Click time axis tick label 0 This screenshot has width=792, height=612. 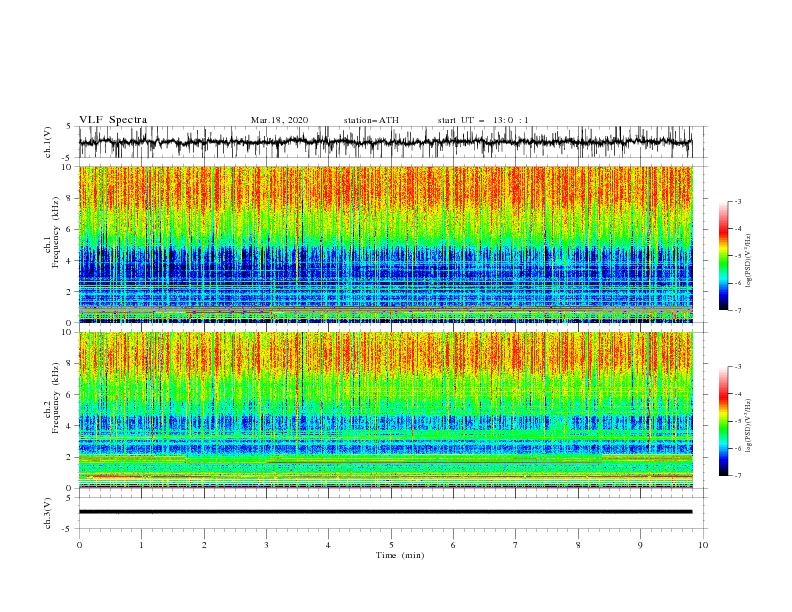pyautogui.click(x=79, y=545)
